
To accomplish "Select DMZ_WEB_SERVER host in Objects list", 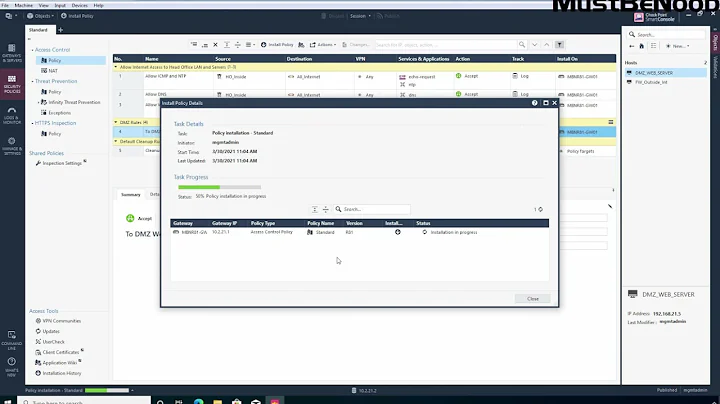I will point(665,73).
